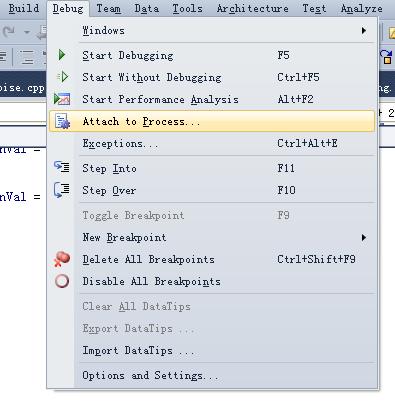The image size is (395, 410).
Task: Open the Tools menu
Action: click(x=188, y=8)
